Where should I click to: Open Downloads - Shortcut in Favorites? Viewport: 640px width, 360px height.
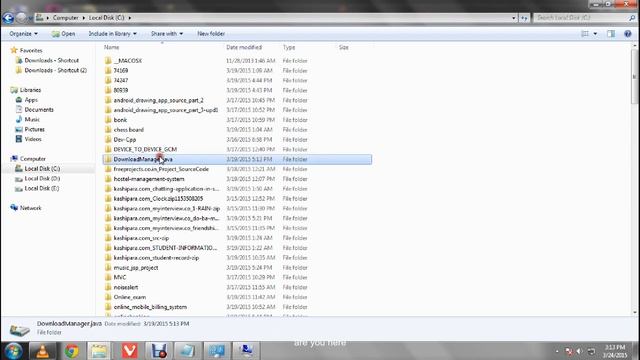tap(51, 60)
